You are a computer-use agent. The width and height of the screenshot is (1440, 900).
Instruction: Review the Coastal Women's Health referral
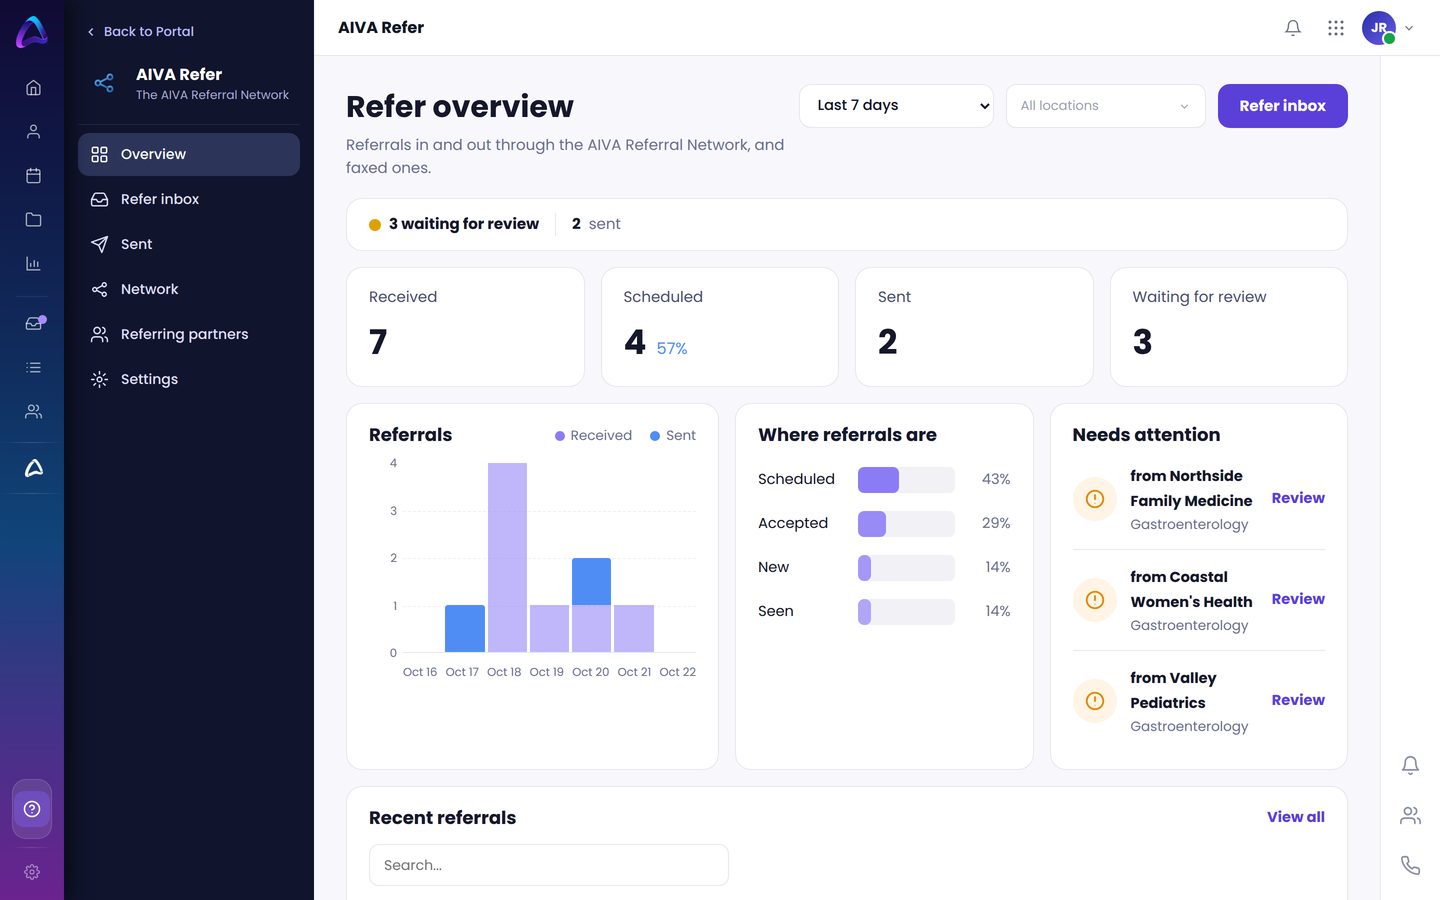pyautogui.click(x=1298, y=599)
